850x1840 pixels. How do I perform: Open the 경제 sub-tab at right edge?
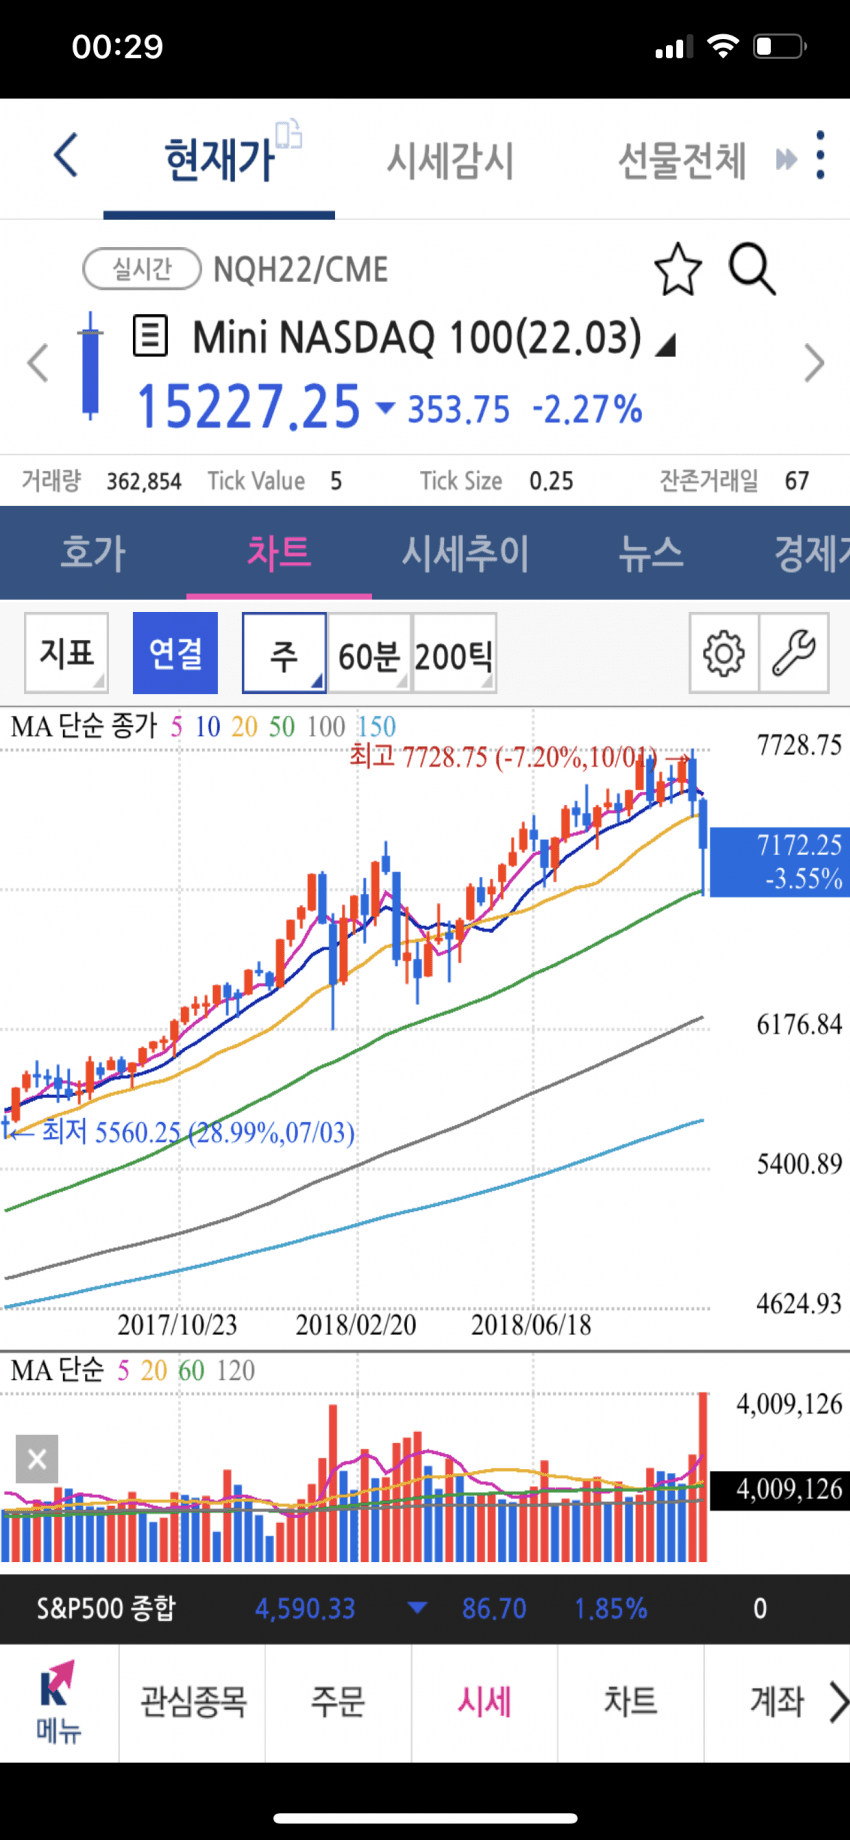[x=811, y=553]
